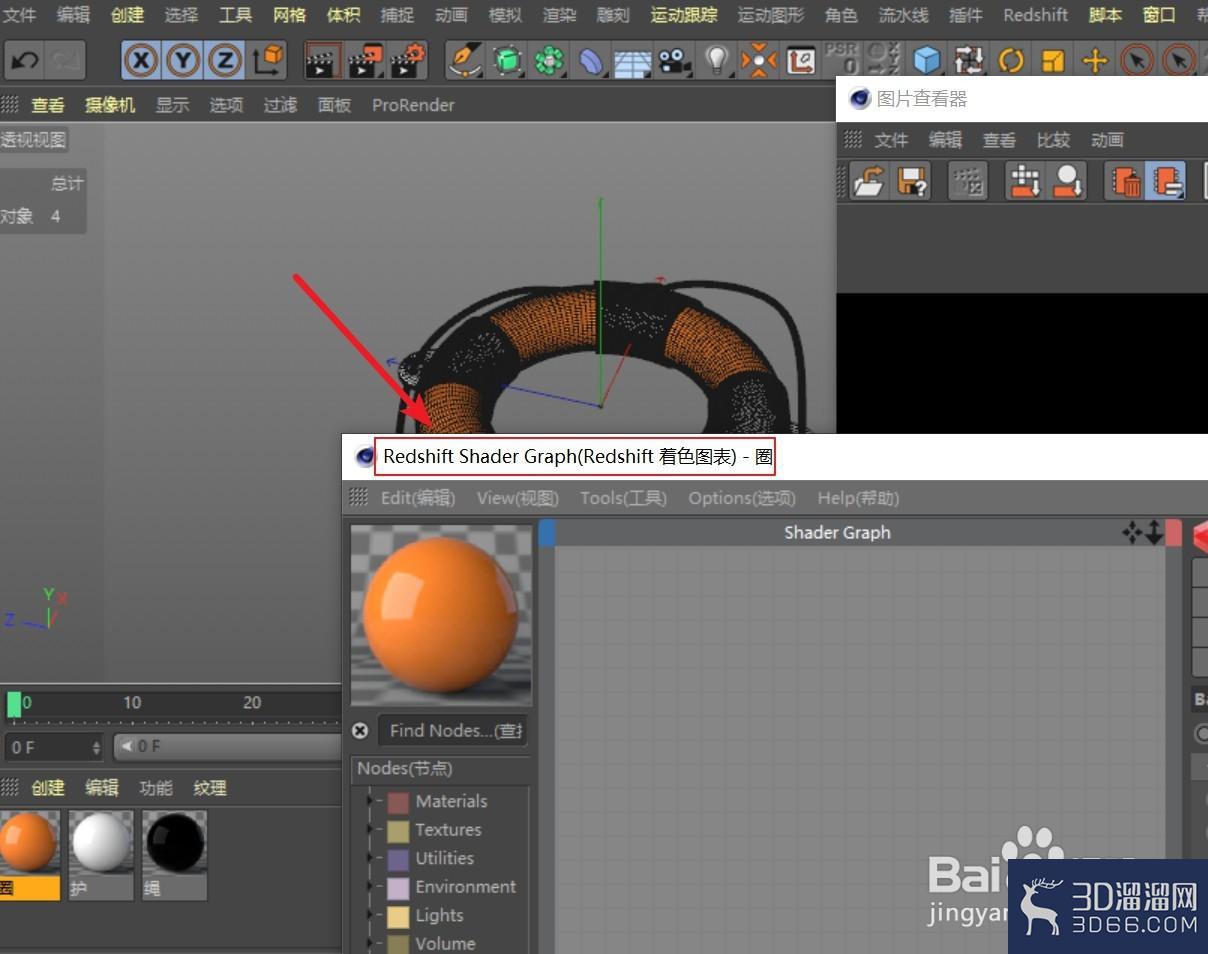Expand the Environment node category

coord(372,887)
